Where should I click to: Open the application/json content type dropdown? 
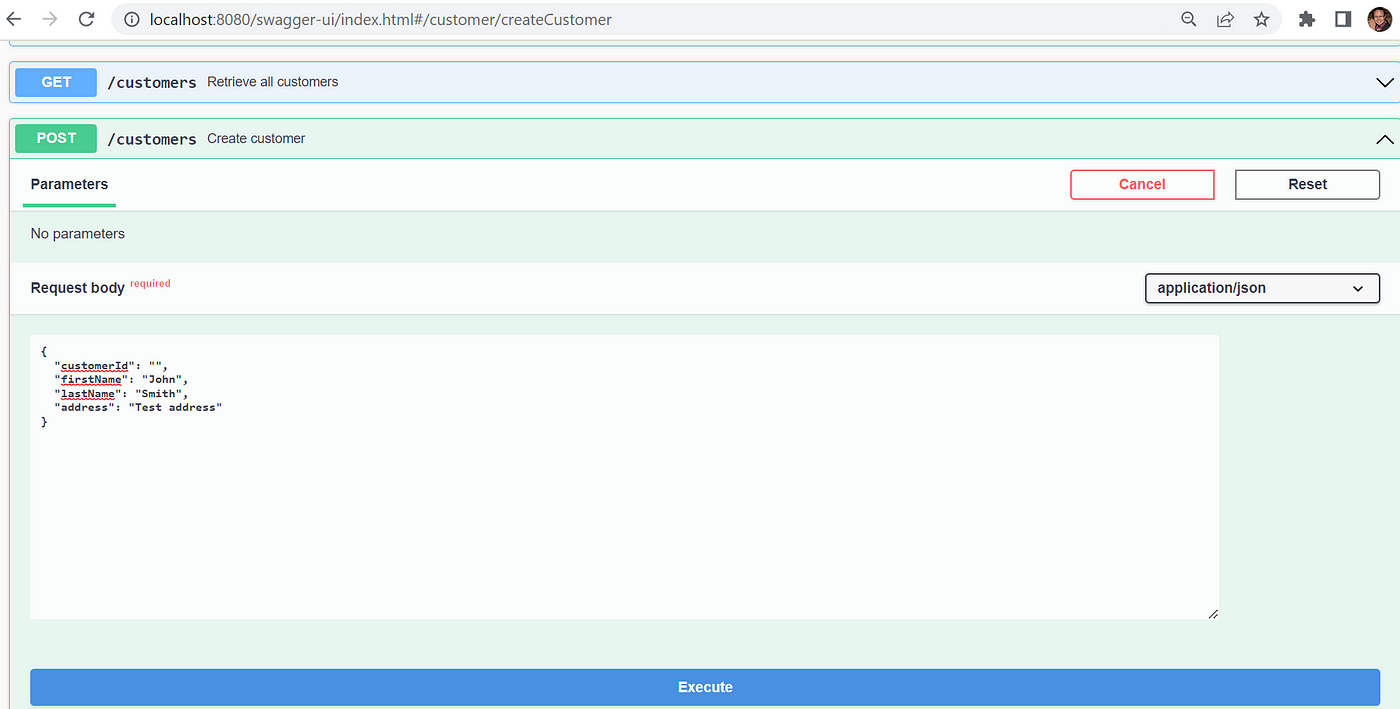click(x=1262, y=288)
